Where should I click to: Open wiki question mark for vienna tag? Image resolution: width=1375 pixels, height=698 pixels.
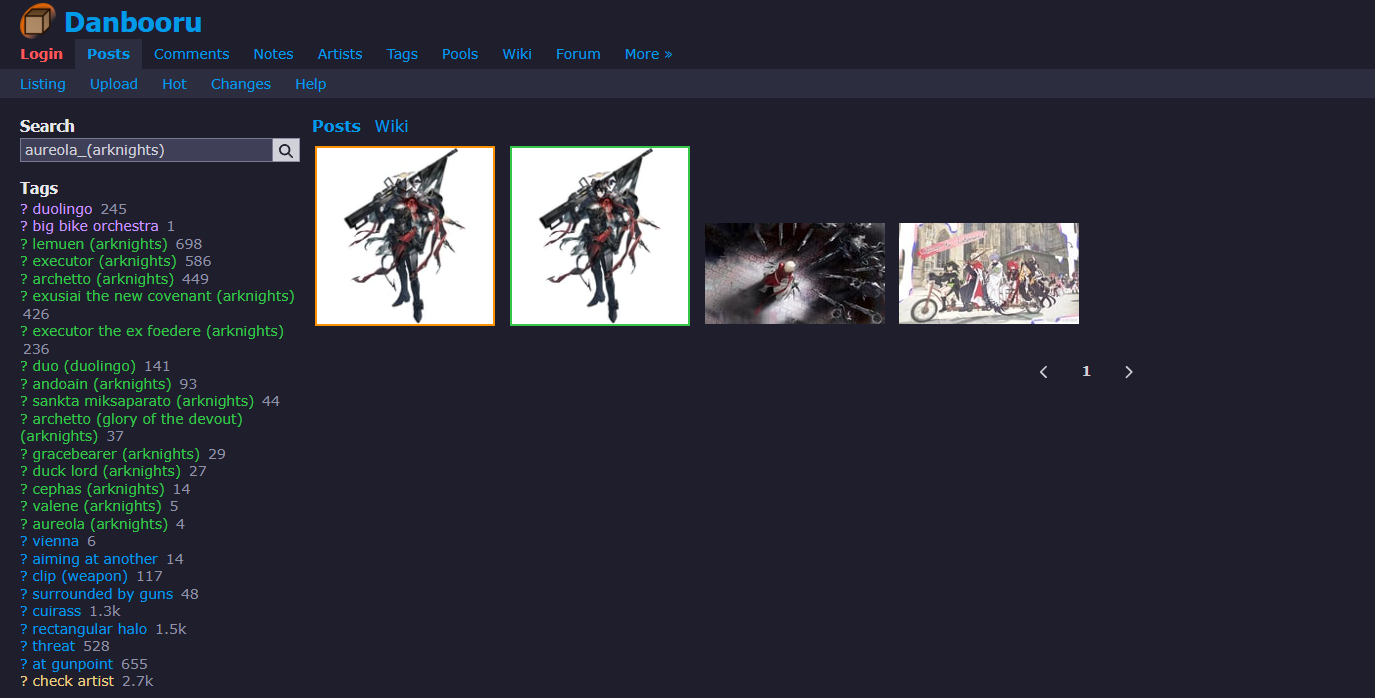[x=24, y=541]
